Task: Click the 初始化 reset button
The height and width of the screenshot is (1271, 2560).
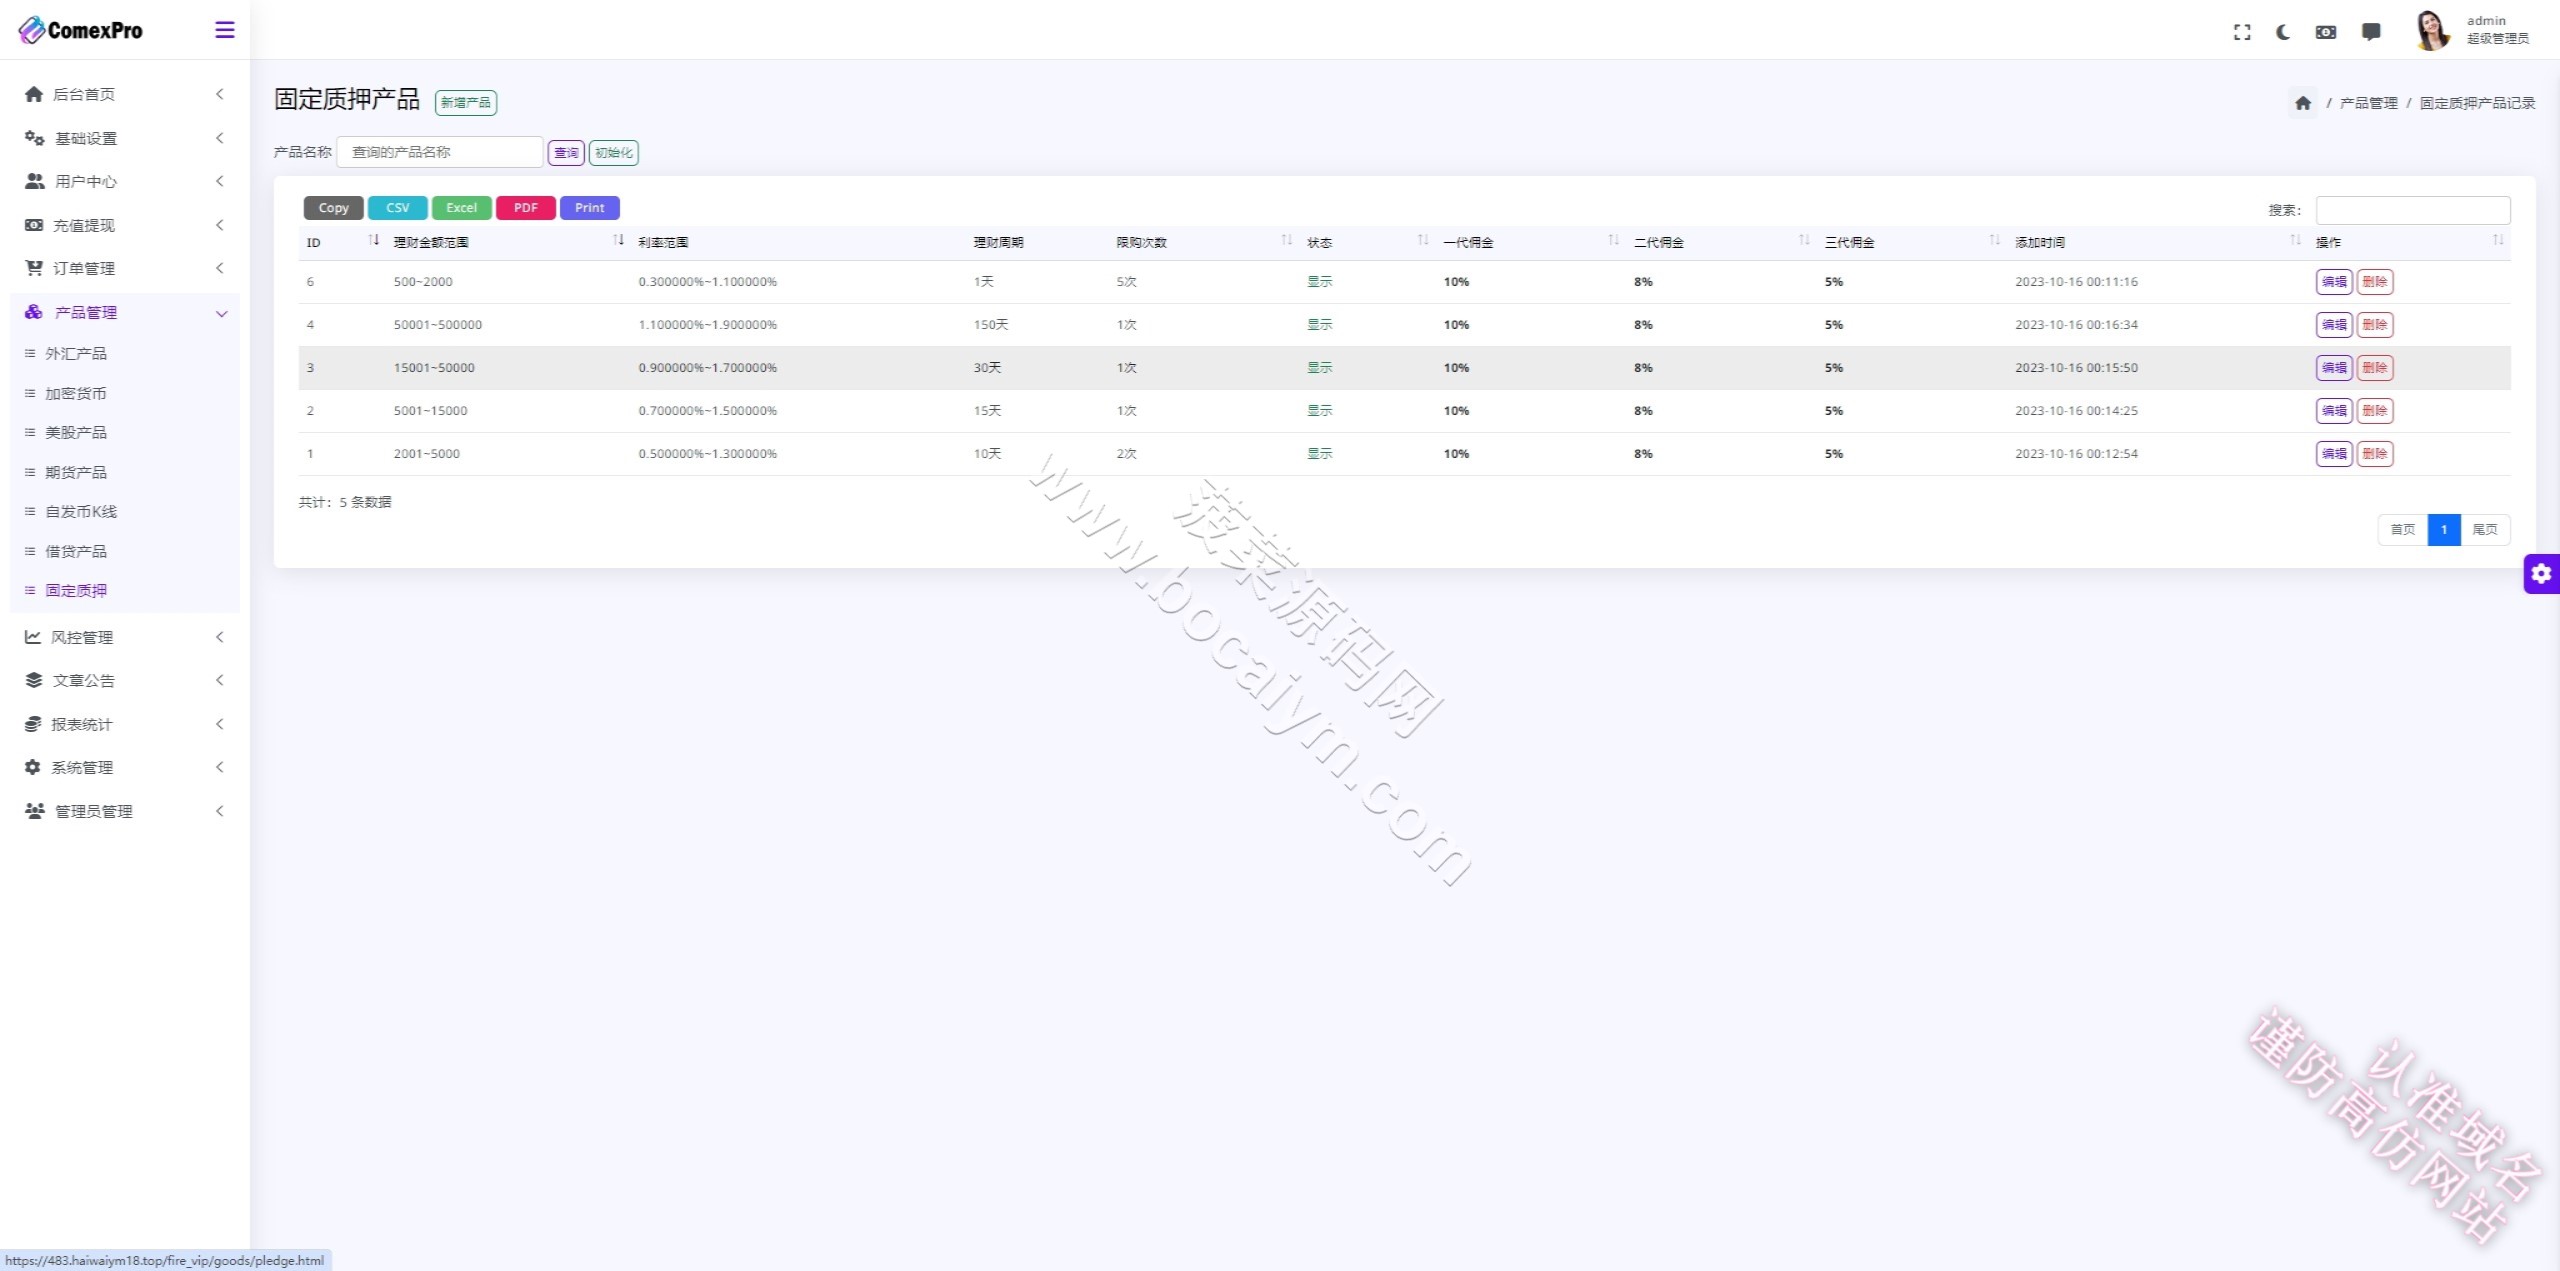Action: (x=614, y=153)
